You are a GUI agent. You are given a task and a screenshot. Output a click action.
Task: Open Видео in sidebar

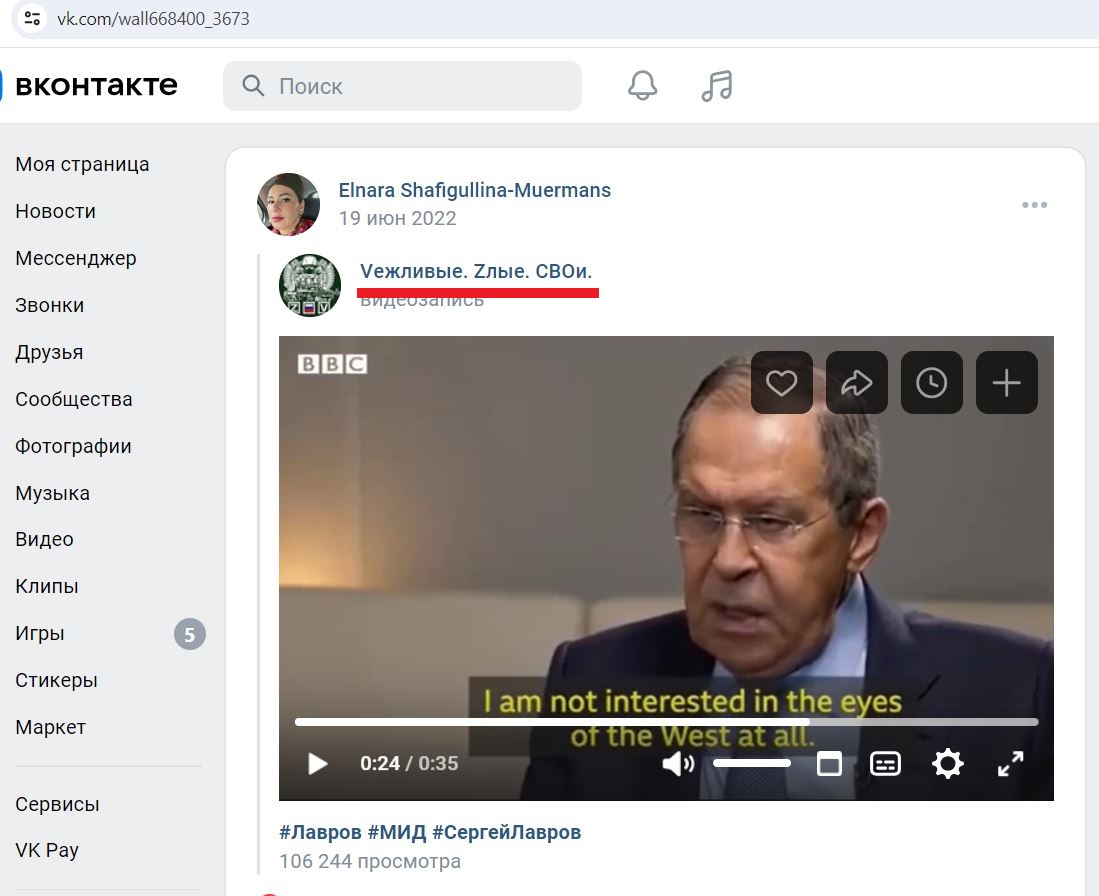coord(44,539)
